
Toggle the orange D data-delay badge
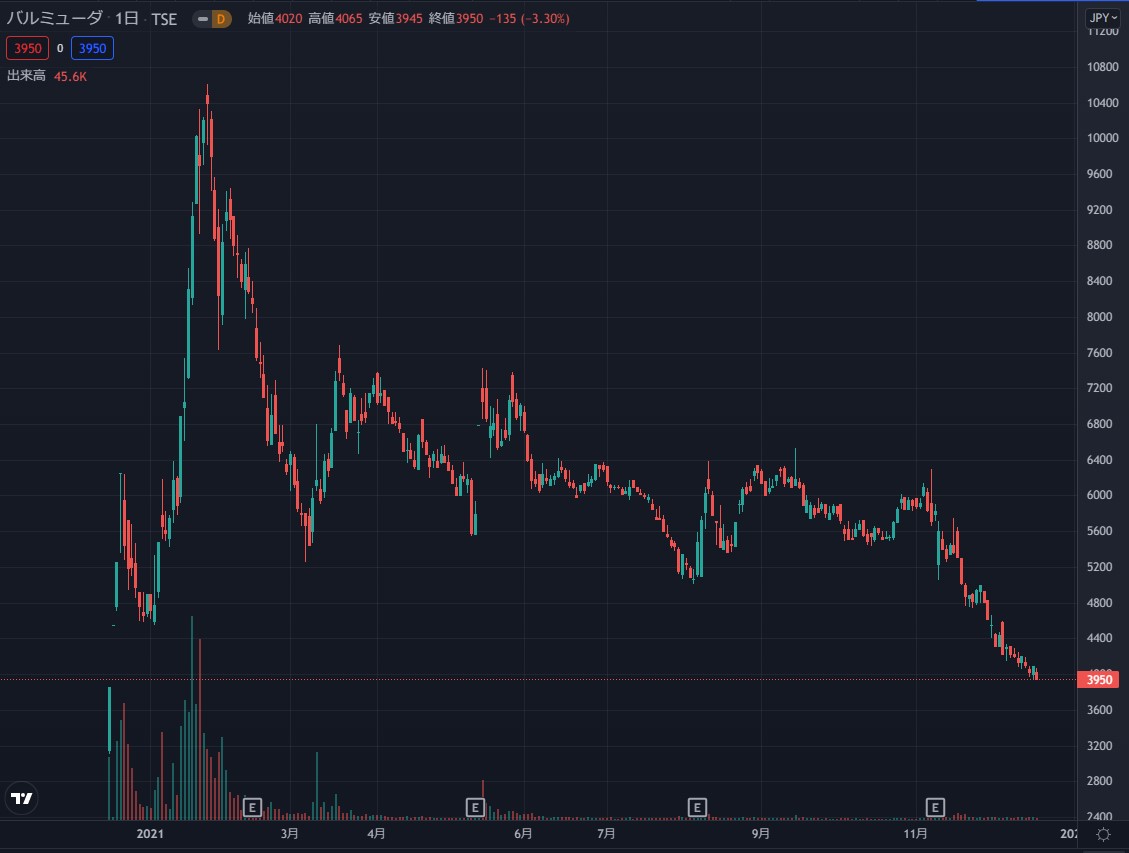pyautogui.click(x=221, y=19)
